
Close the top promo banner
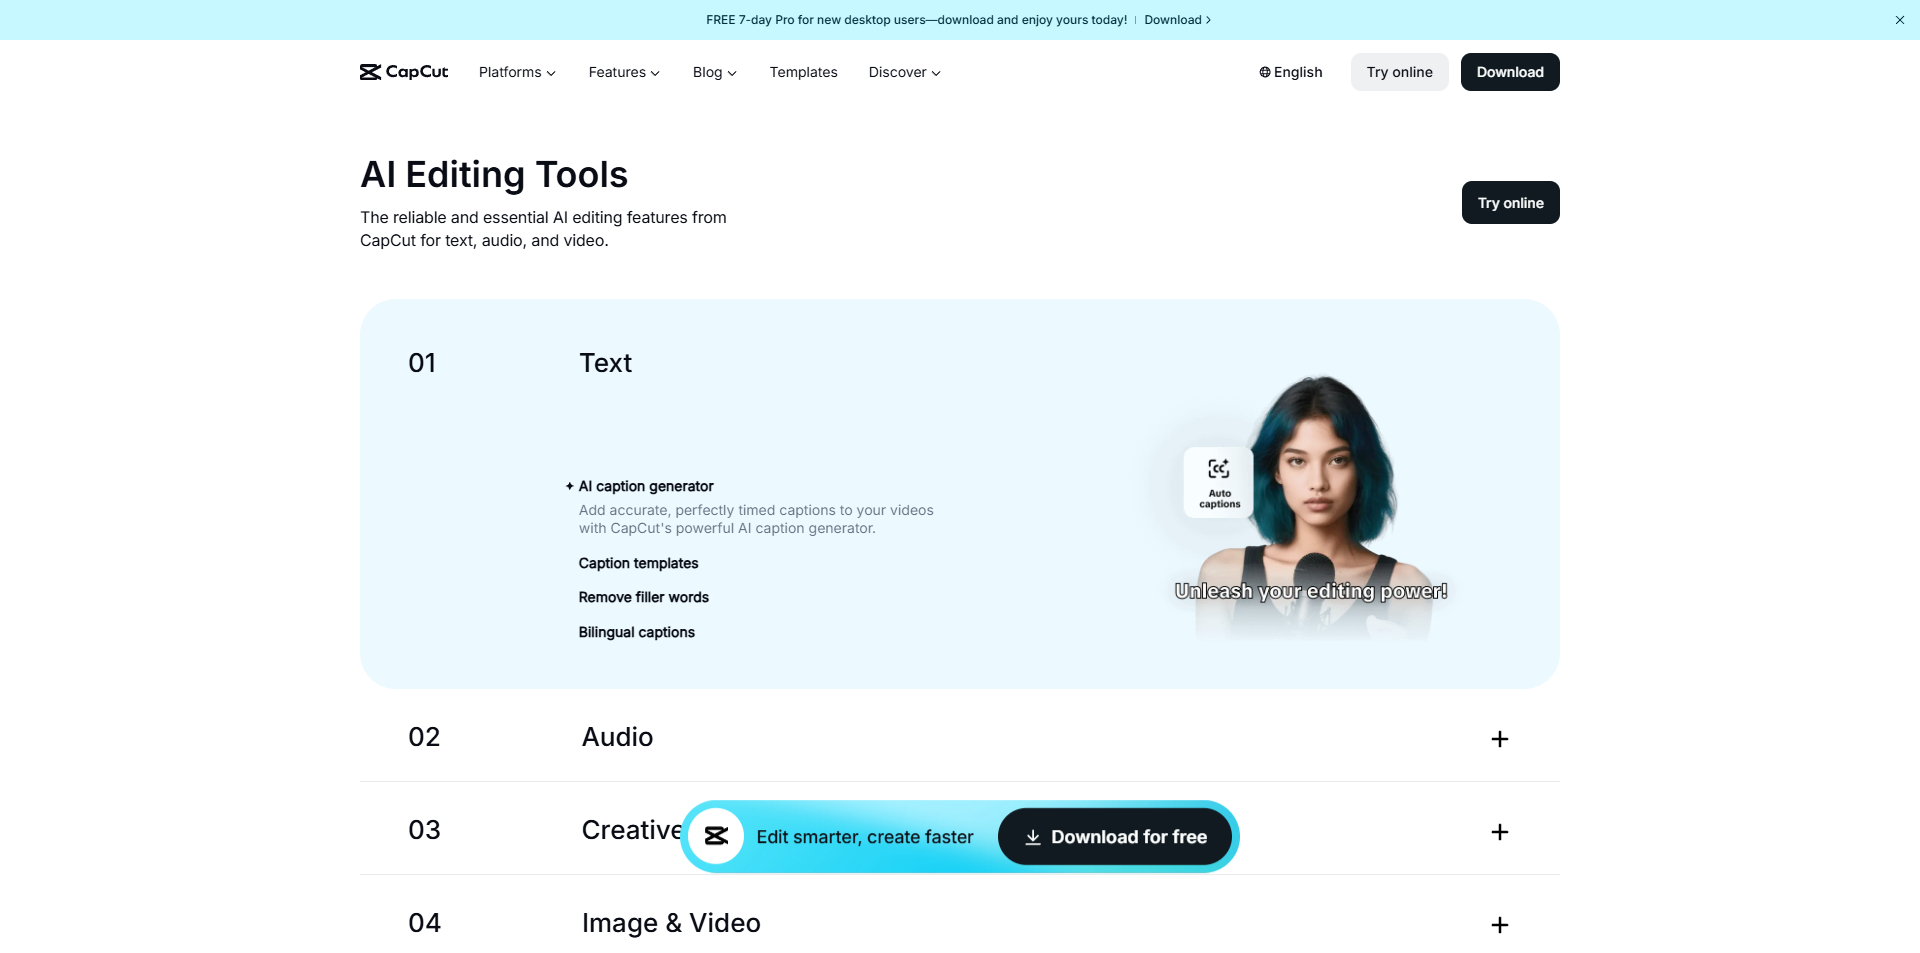1899,20
